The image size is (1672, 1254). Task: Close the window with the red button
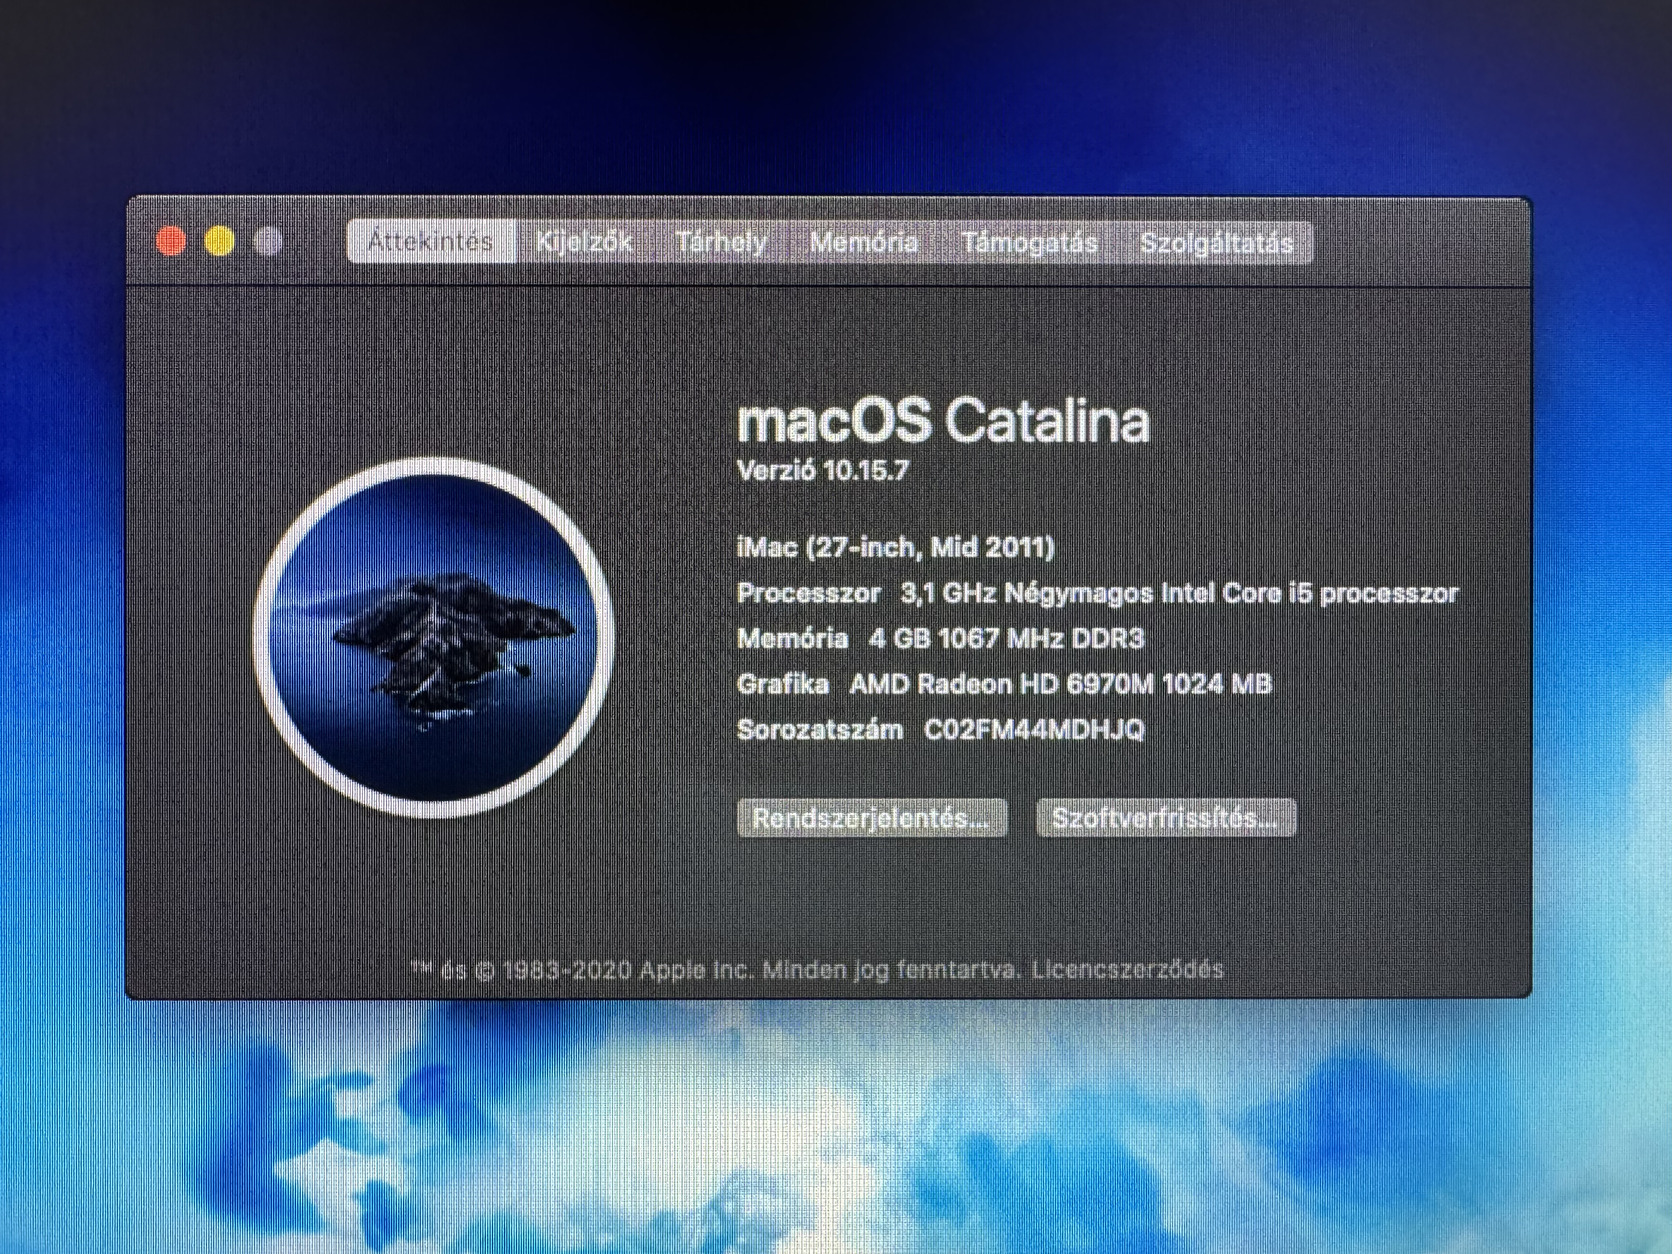[x=171, y=241]
